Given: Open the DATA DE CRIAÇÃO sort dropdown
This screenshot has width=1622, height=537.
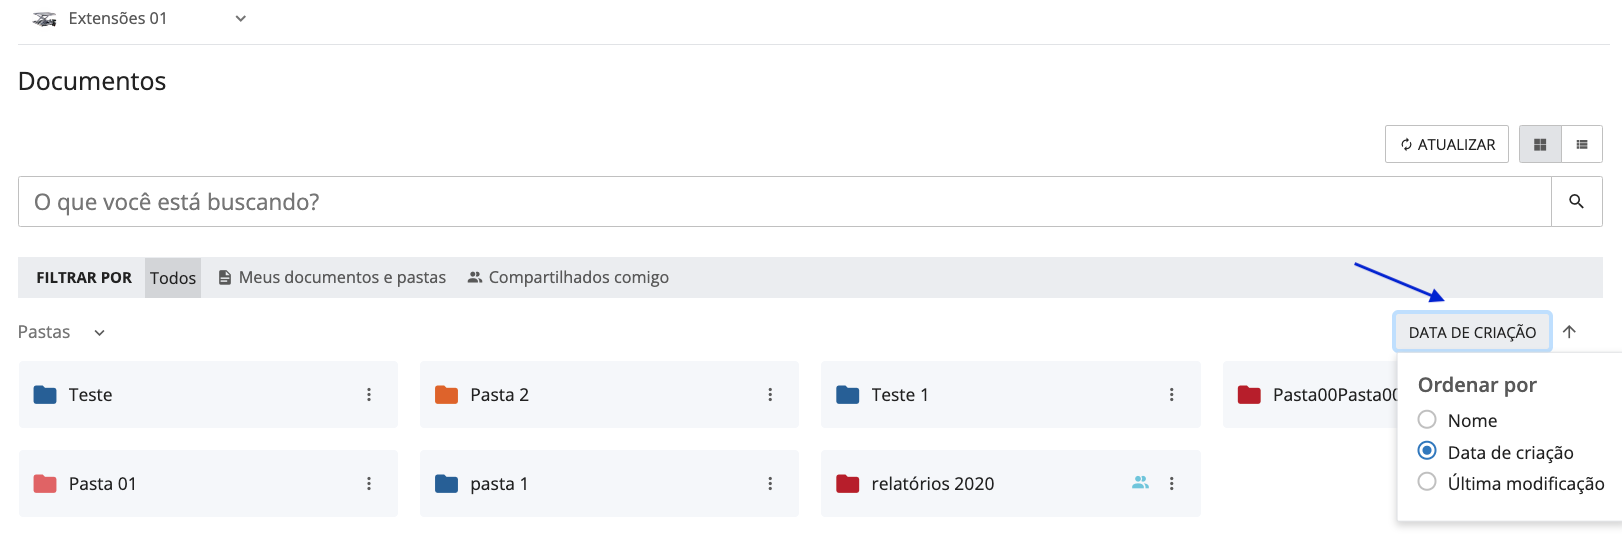Looking at the screenshot, I should (1472, 332).
